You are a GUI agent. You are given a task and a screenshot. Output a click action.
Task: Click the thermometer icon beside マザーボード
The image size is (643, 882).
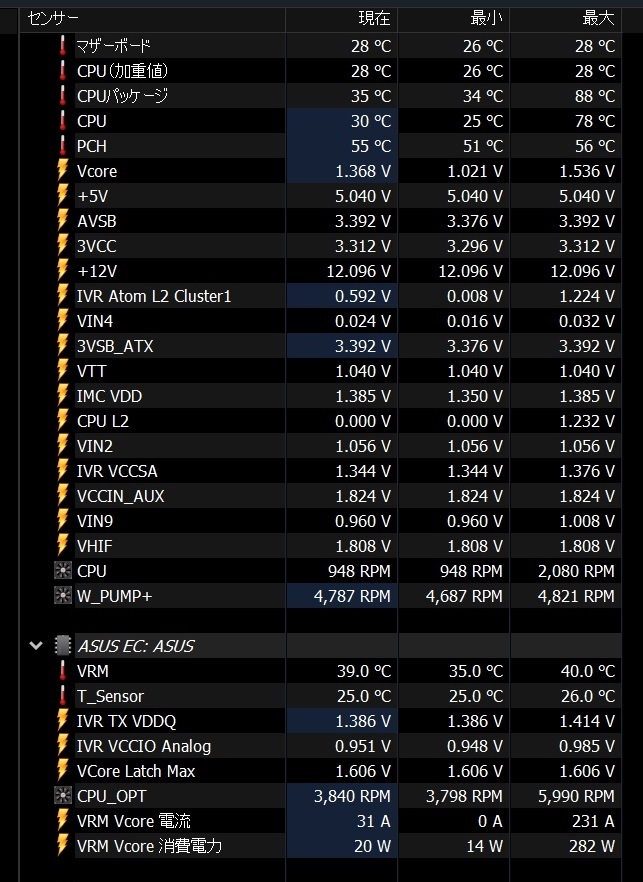coord(62,46)
